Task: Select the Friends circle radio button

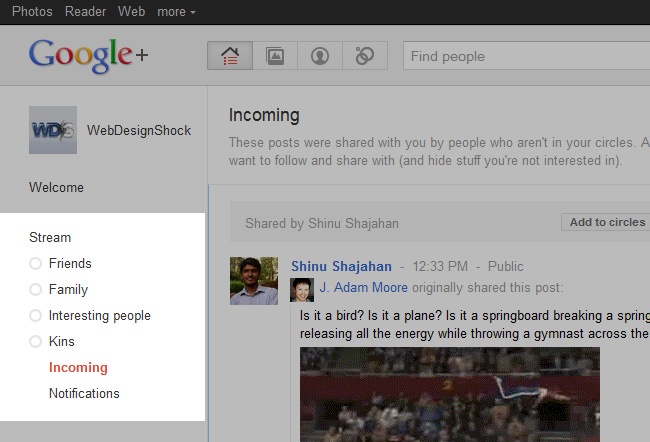Action: click(36, 263)
